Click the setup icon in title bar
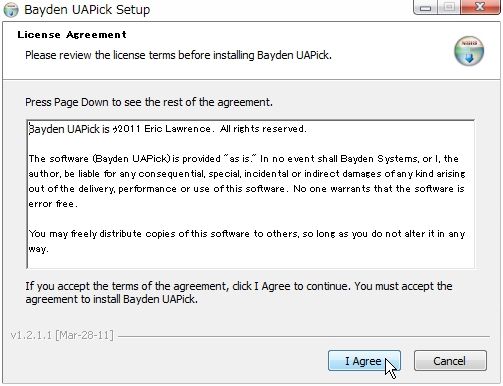Viewport: 503px width, 386px height. pyautogui.click(x=11, y=9)
